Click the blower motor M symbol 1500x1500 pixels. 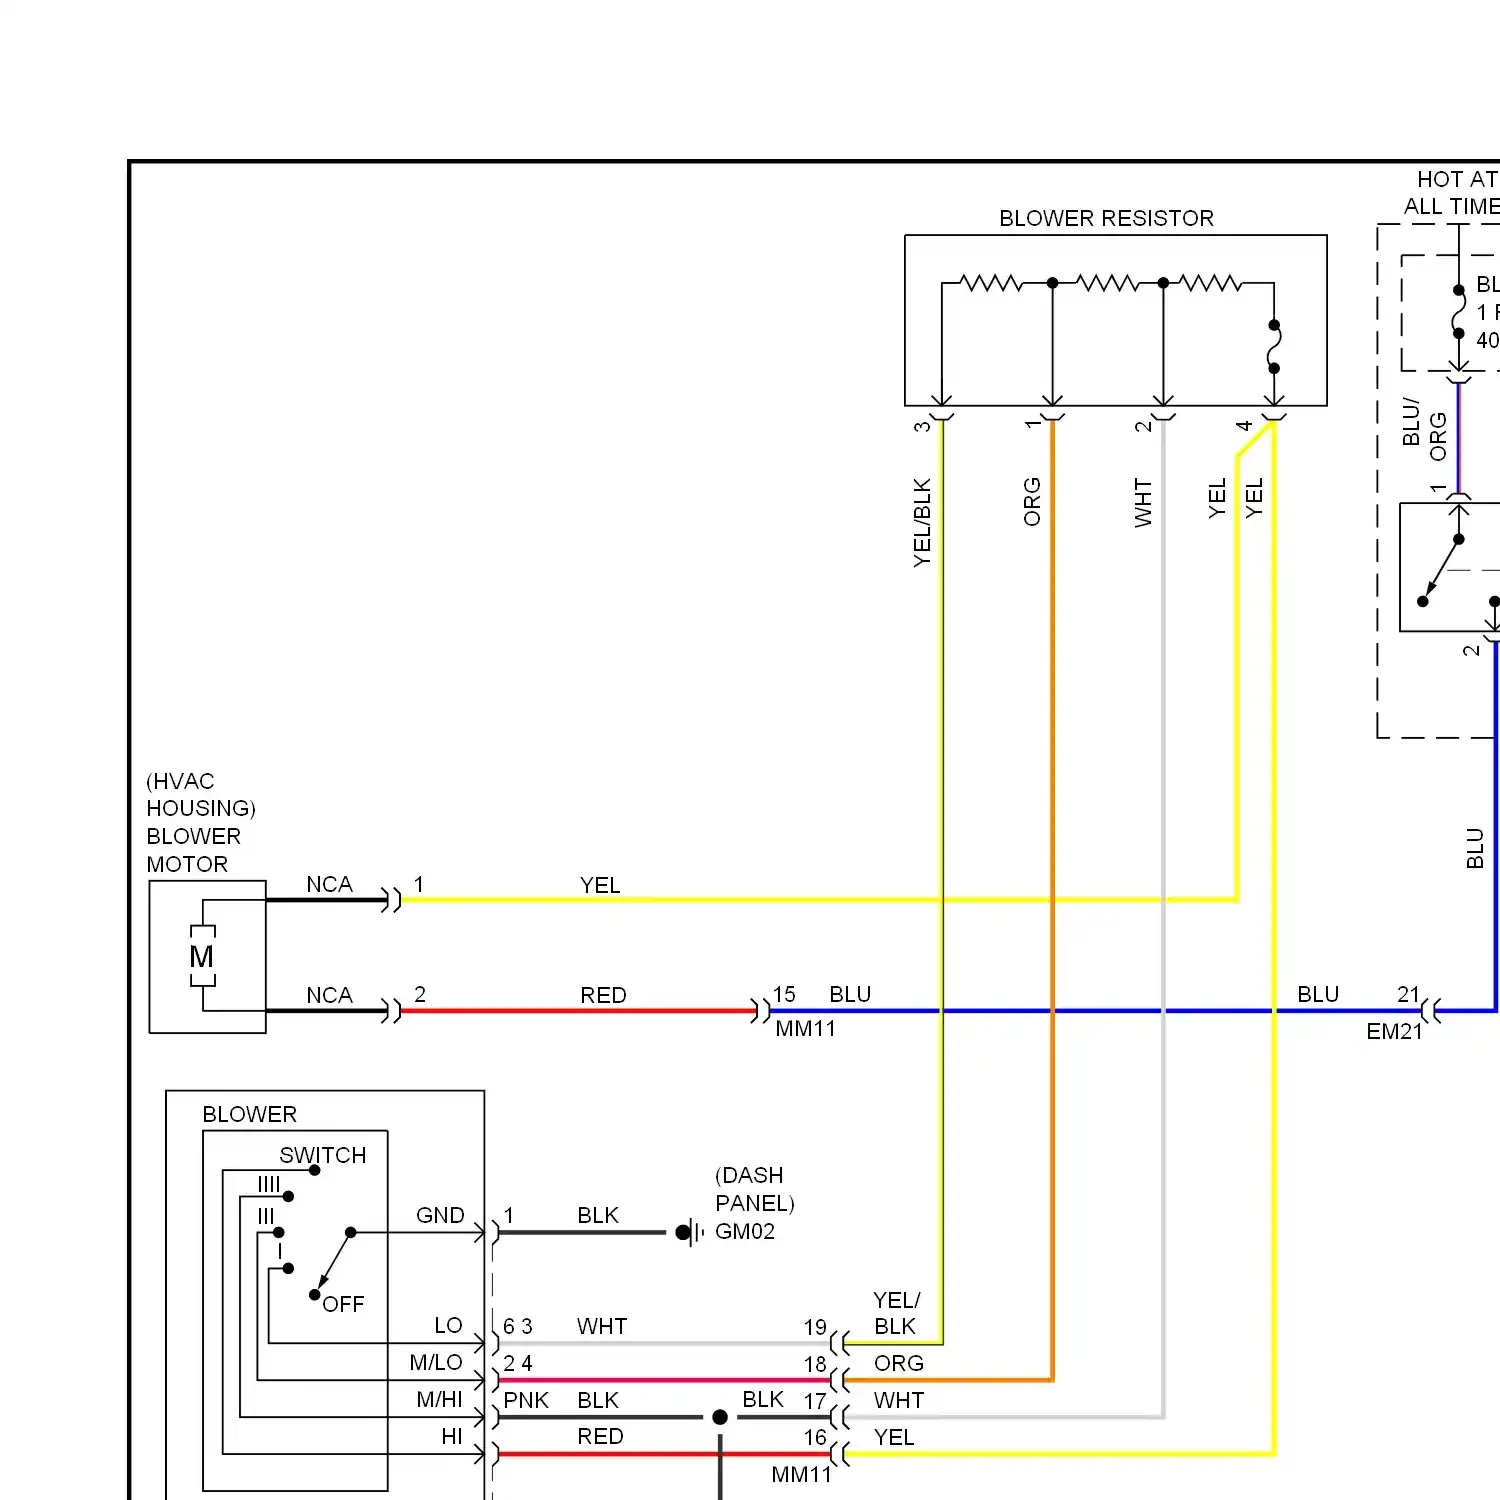point(202,957)
